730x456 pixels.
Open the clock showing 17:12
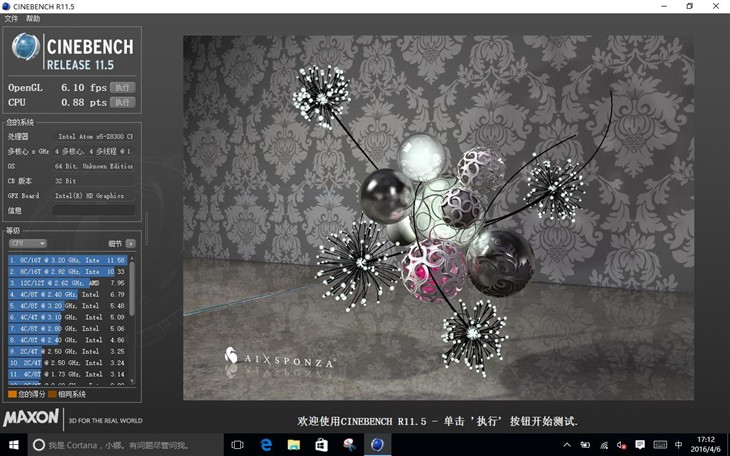coord(706,445)
